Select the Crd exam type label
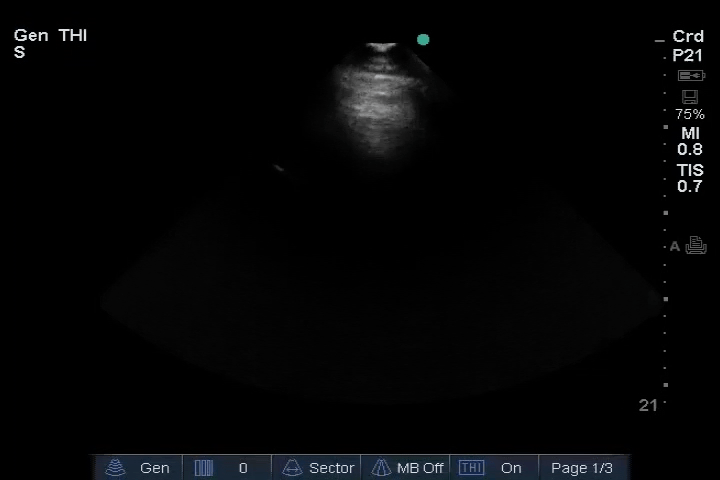The image size is (720, 480). (x=688, y=37)
